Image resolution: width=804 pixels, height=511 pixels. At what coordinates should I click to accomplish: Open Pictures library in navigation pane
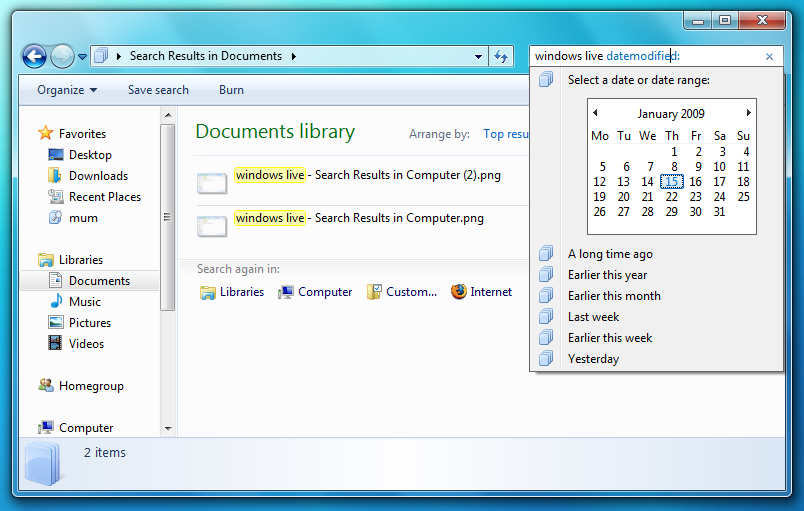(89, 323)
